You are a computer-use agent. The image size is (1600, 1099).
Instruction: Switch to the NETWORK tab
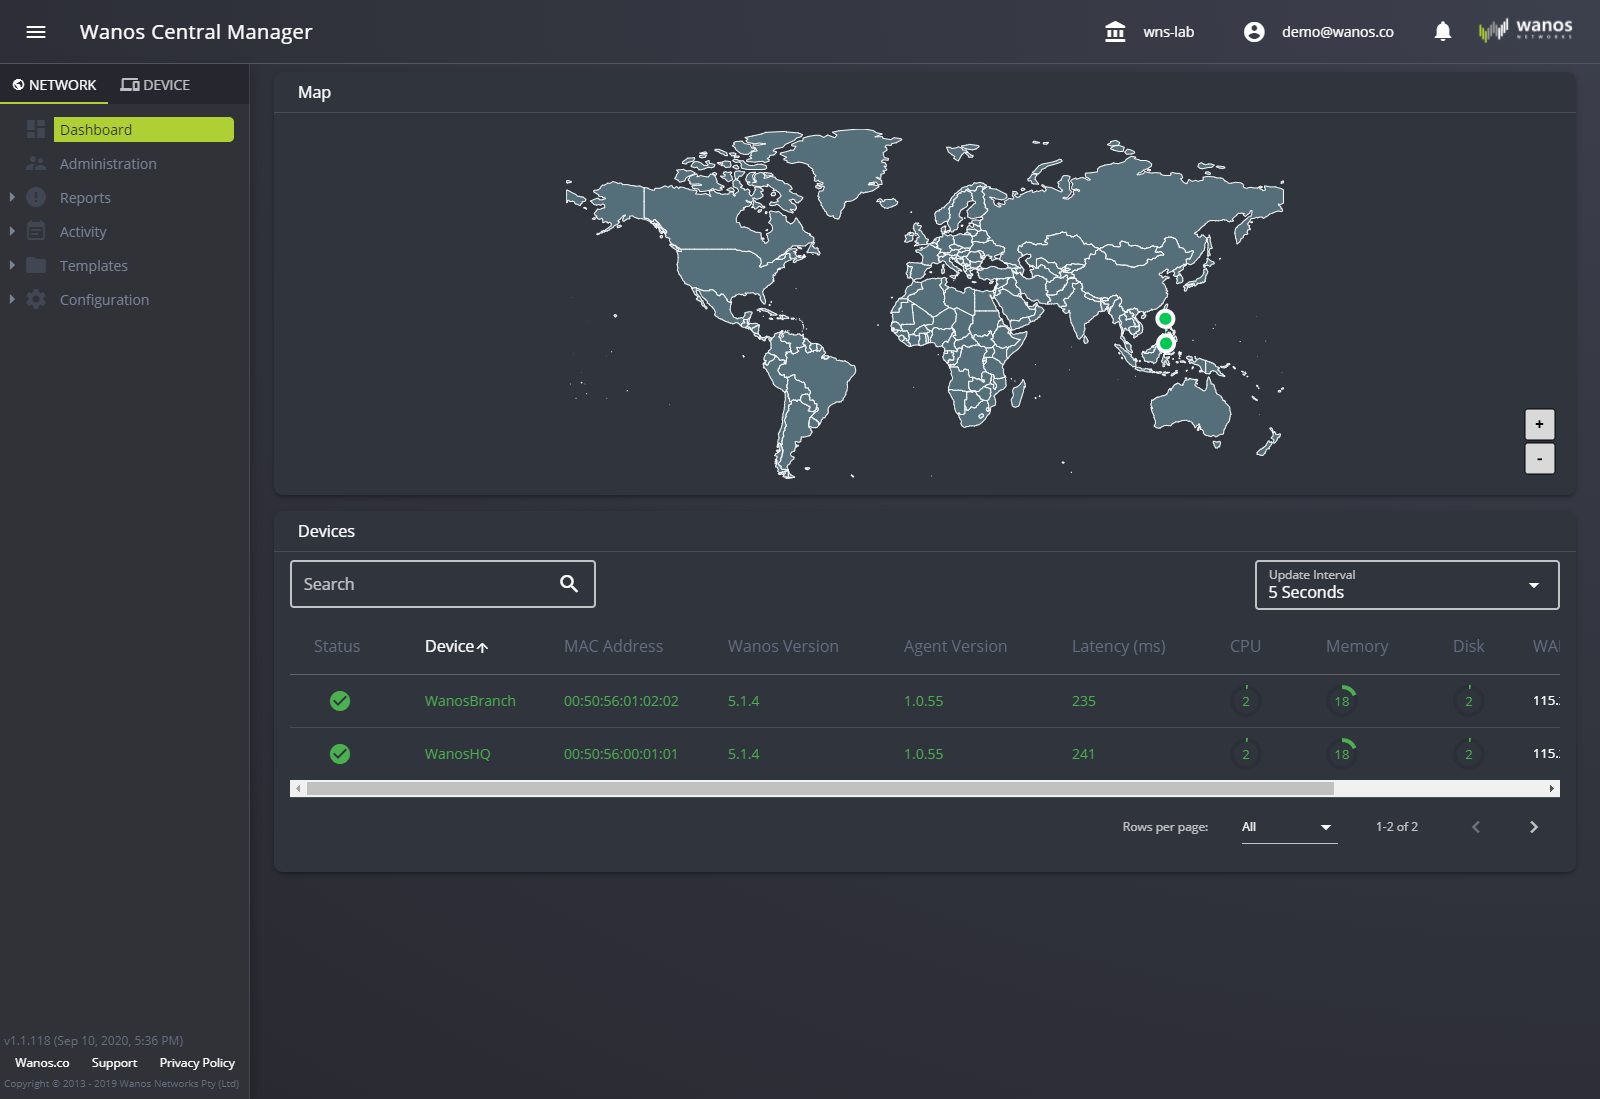pos(54,85)
